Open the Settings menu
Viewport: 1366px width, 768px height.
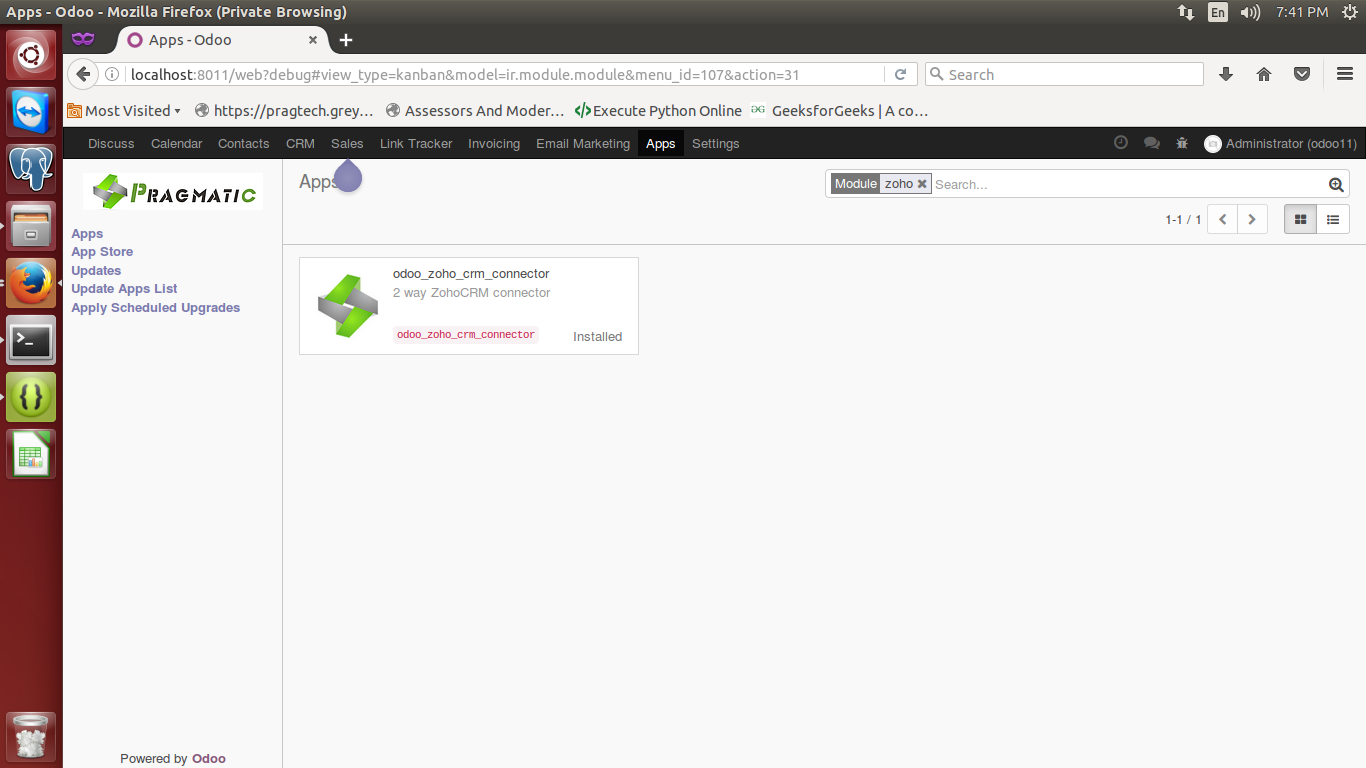716,143
